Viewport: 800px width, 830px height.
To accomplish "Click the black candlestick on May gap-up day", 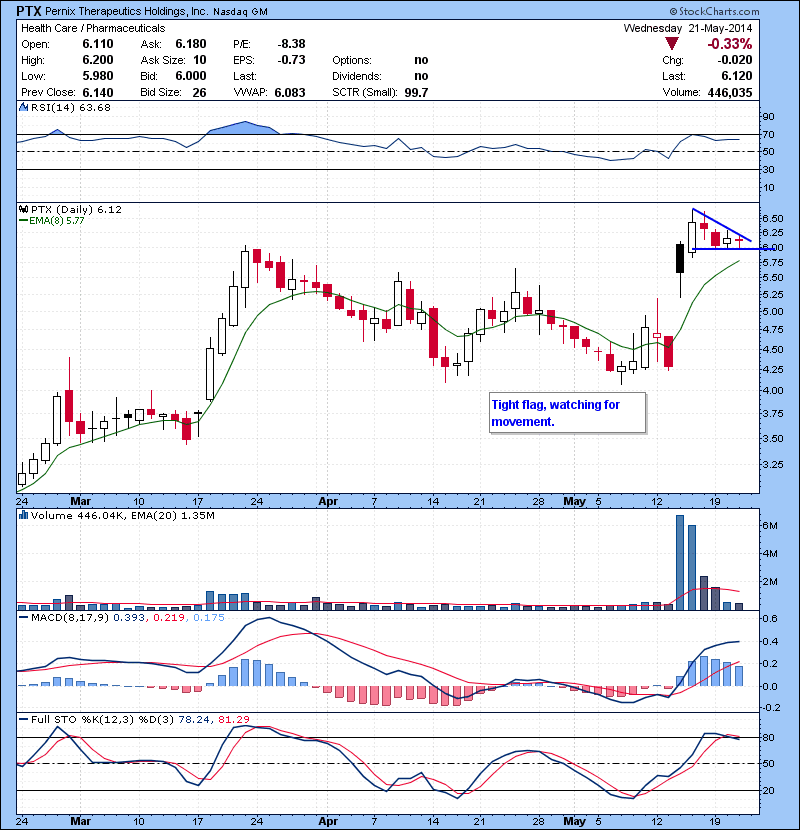I will tap(680, 258).
